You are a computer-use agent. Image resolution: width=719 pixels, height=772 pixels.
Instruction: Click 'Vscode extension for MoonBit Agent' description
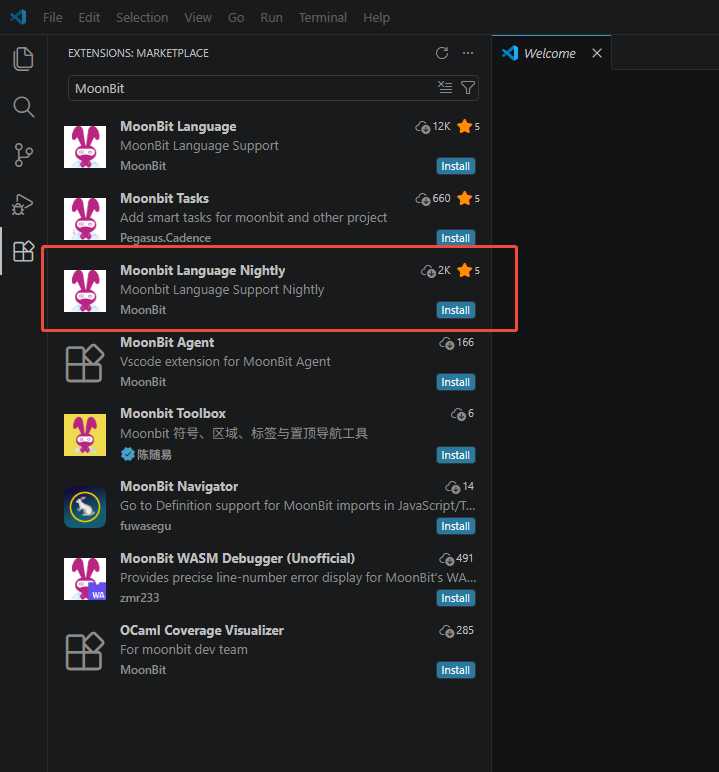click(226, 361)
